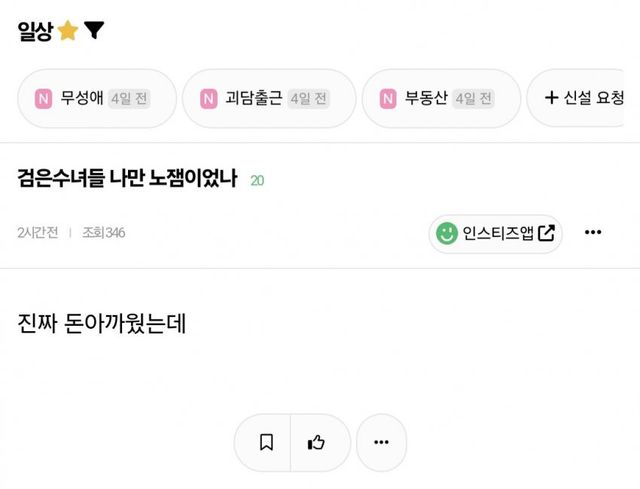Click the 2시간전 timestamp
This screenshot has width=640, height=489.
[38, 233]
